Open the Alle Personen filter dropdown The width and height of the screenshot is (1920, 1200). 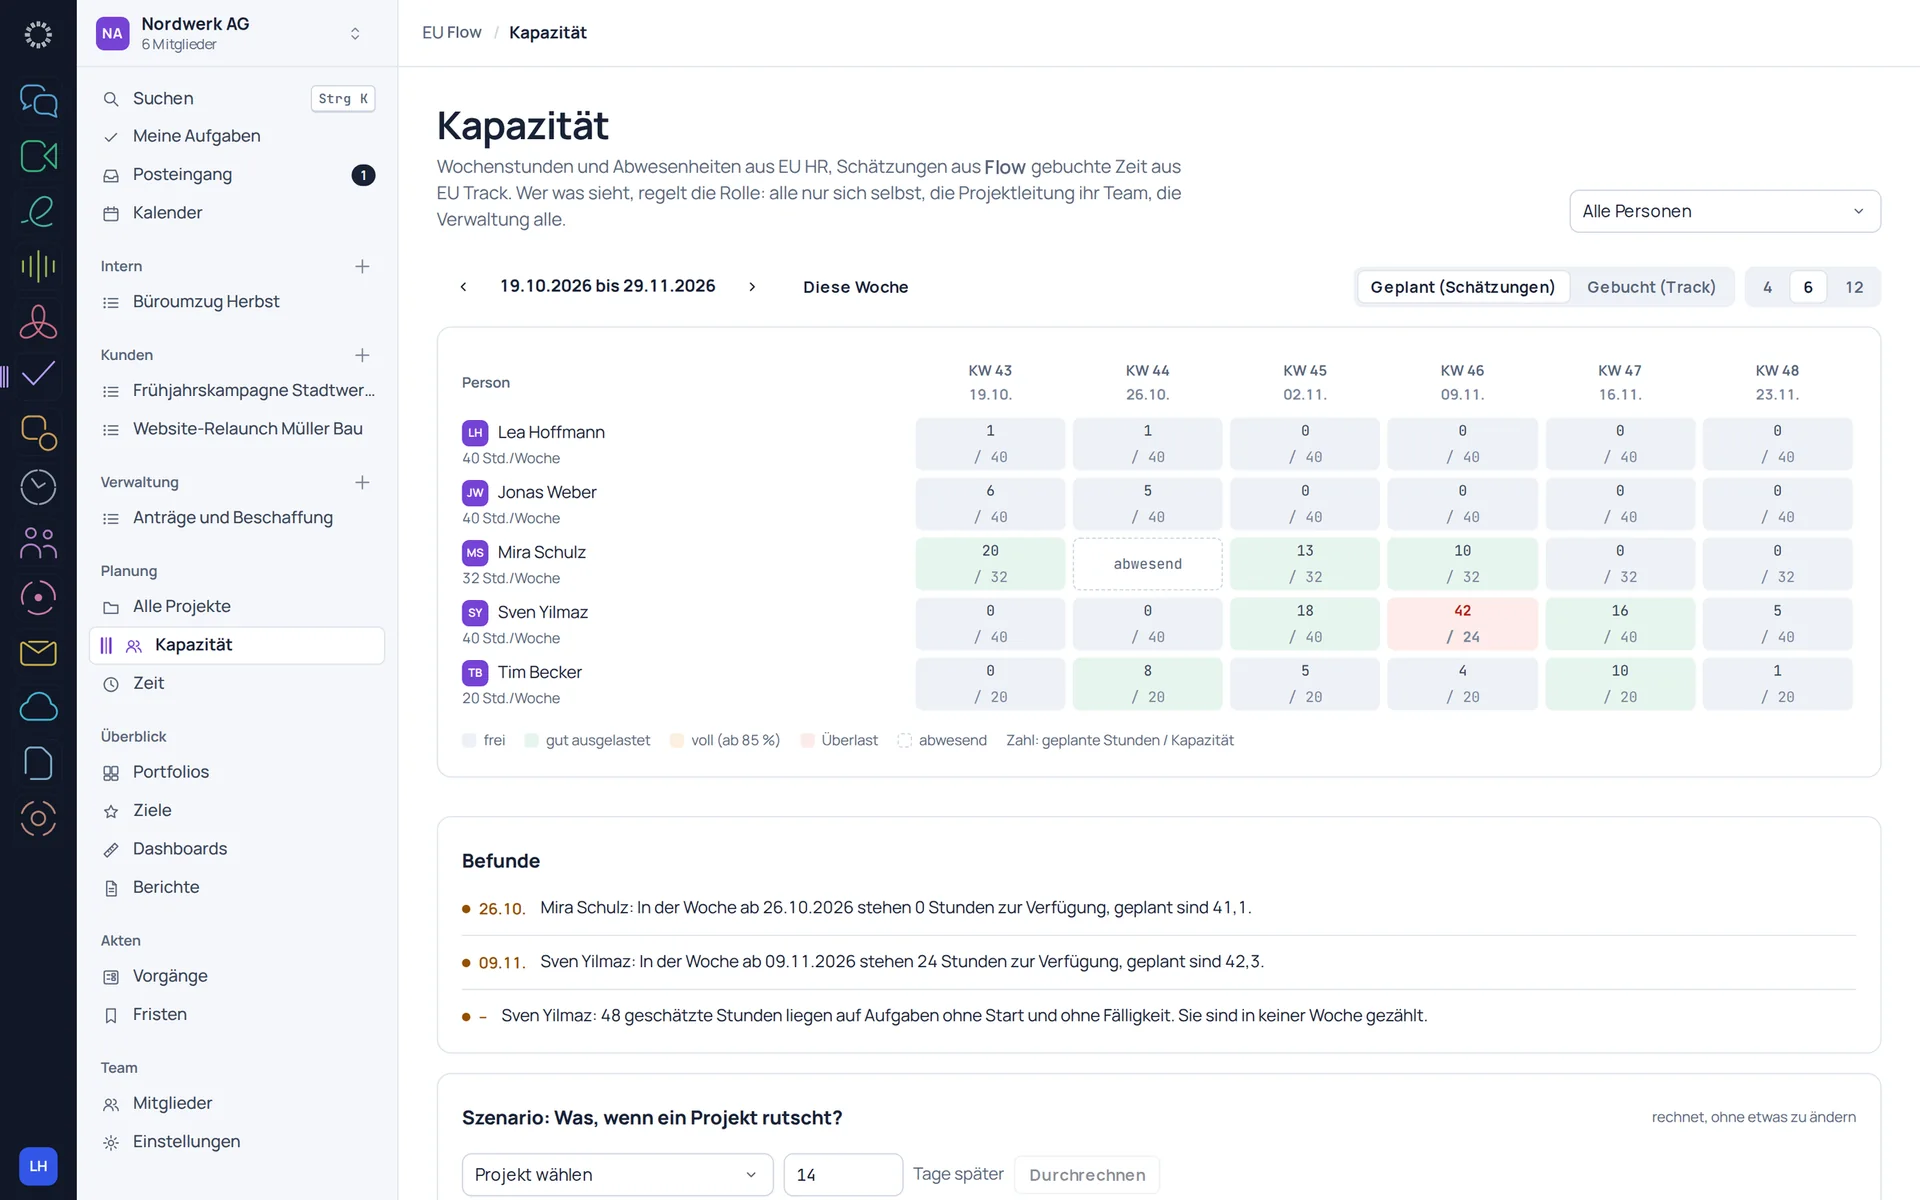coord(1725,211)
